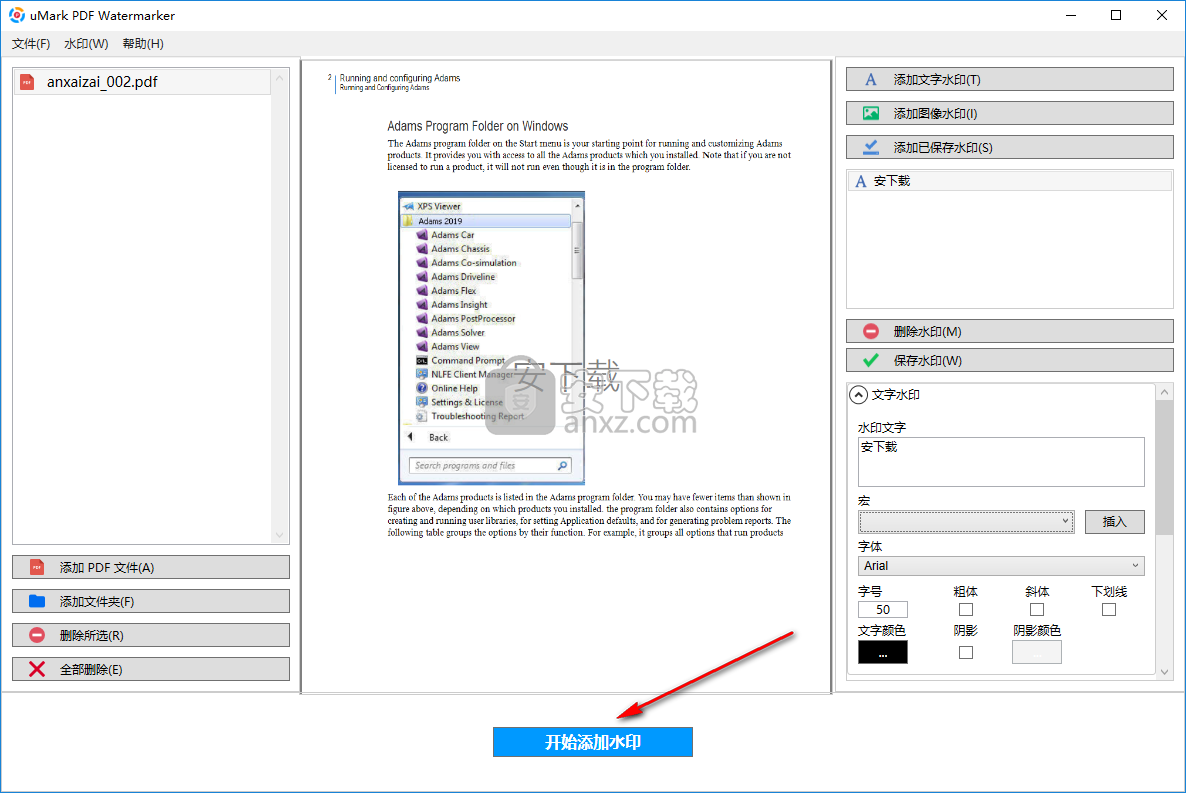Enable the 阴影 shadow checkbox
Screen dimensions: 1186x793
coord(966,652)
